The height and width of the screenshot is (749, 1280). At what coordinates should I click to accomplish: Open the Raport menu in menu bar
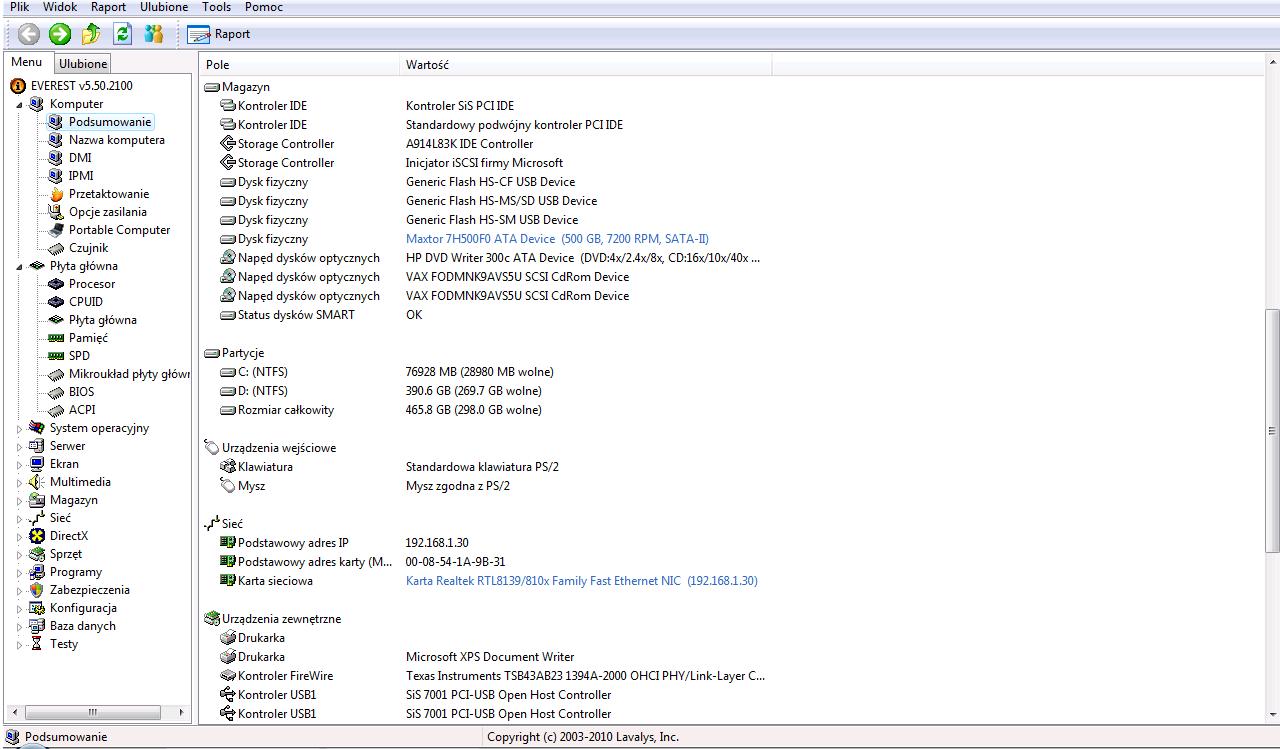point(109,7)
